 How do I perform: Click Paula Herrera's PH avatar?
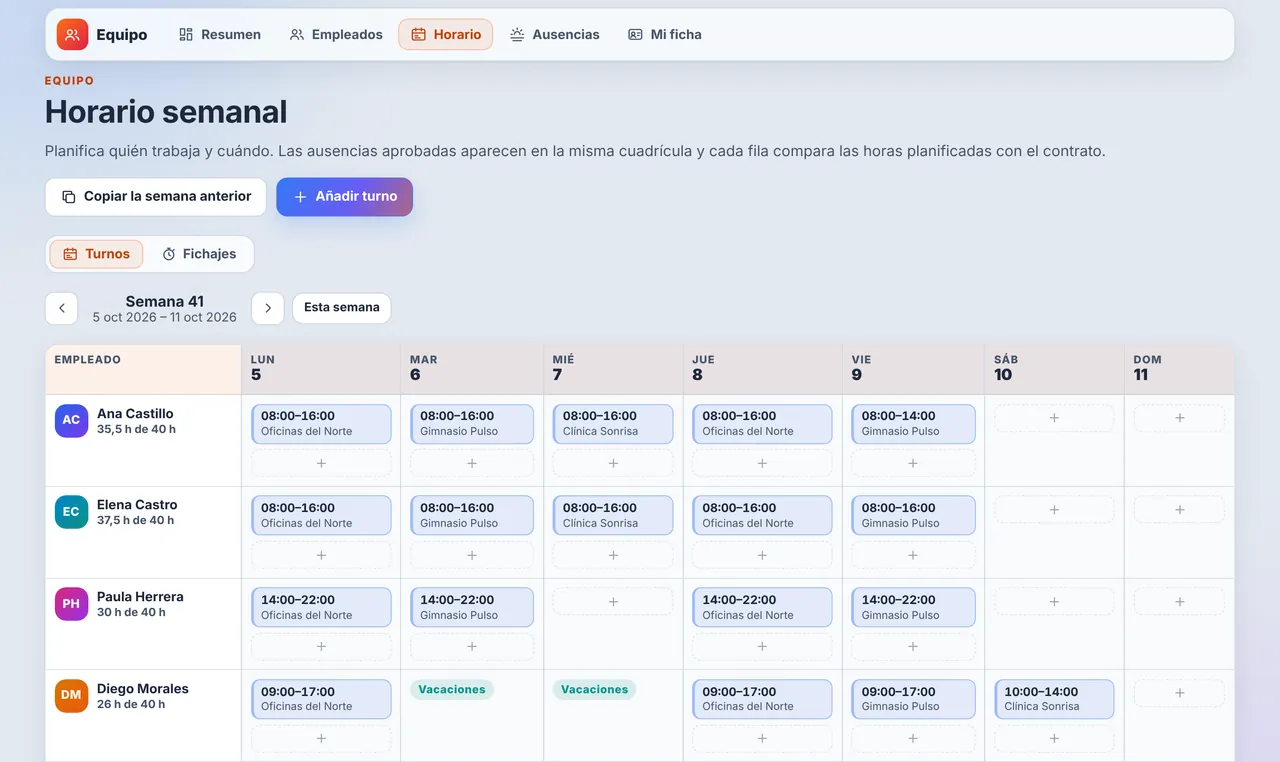[71, 604]
